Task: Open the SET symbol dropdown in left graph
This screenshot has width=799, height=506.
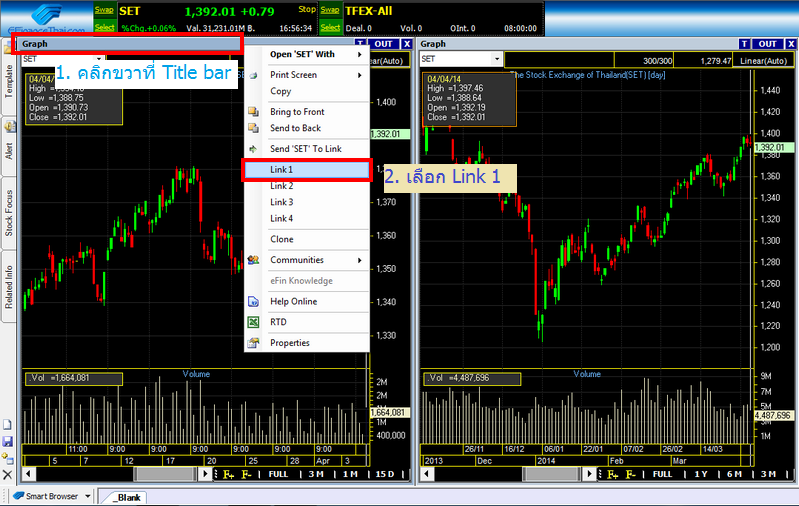Action: point(99,59)
